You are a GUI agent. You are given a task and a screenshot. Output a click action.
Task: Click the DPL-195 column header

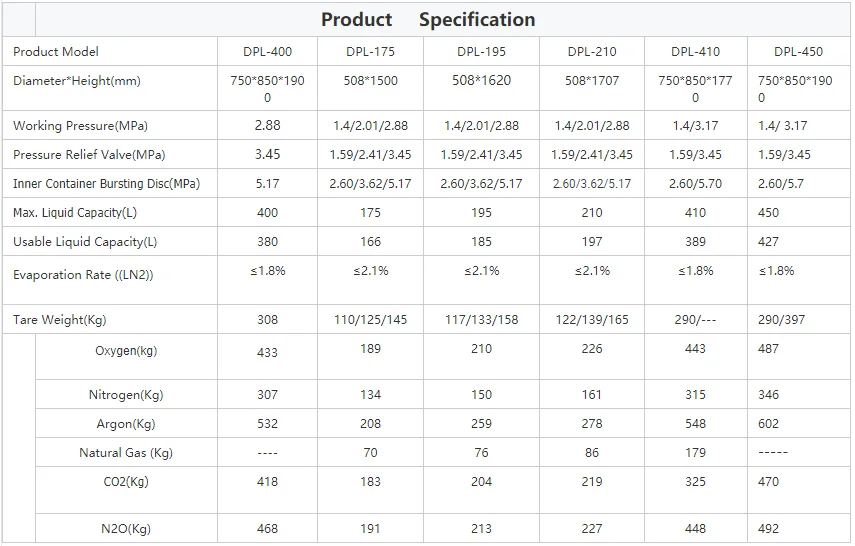pyautogui.click(x=481, y=52)
